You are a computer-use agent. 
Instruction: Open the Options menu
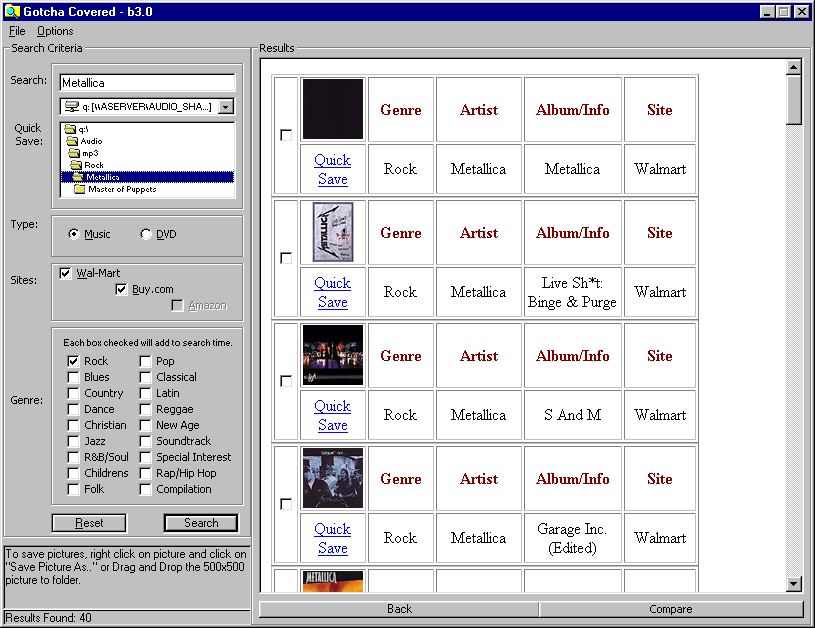[55, 31]
